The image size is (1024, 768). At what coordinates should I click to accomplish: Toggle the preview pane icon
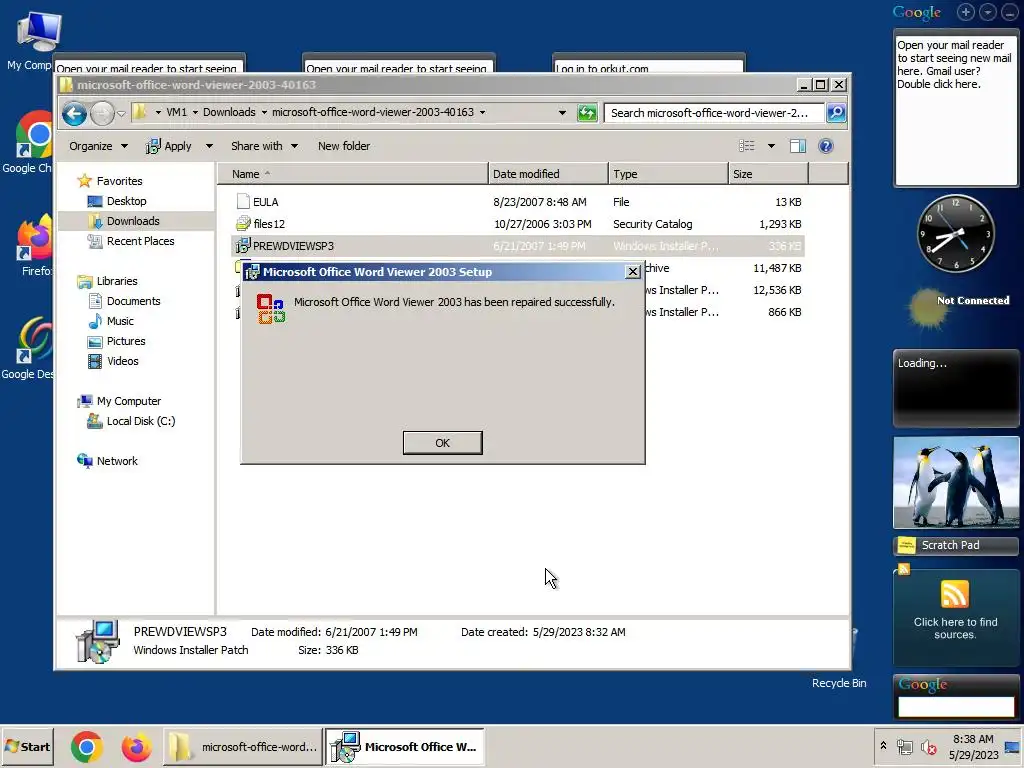tap(797, 146)
